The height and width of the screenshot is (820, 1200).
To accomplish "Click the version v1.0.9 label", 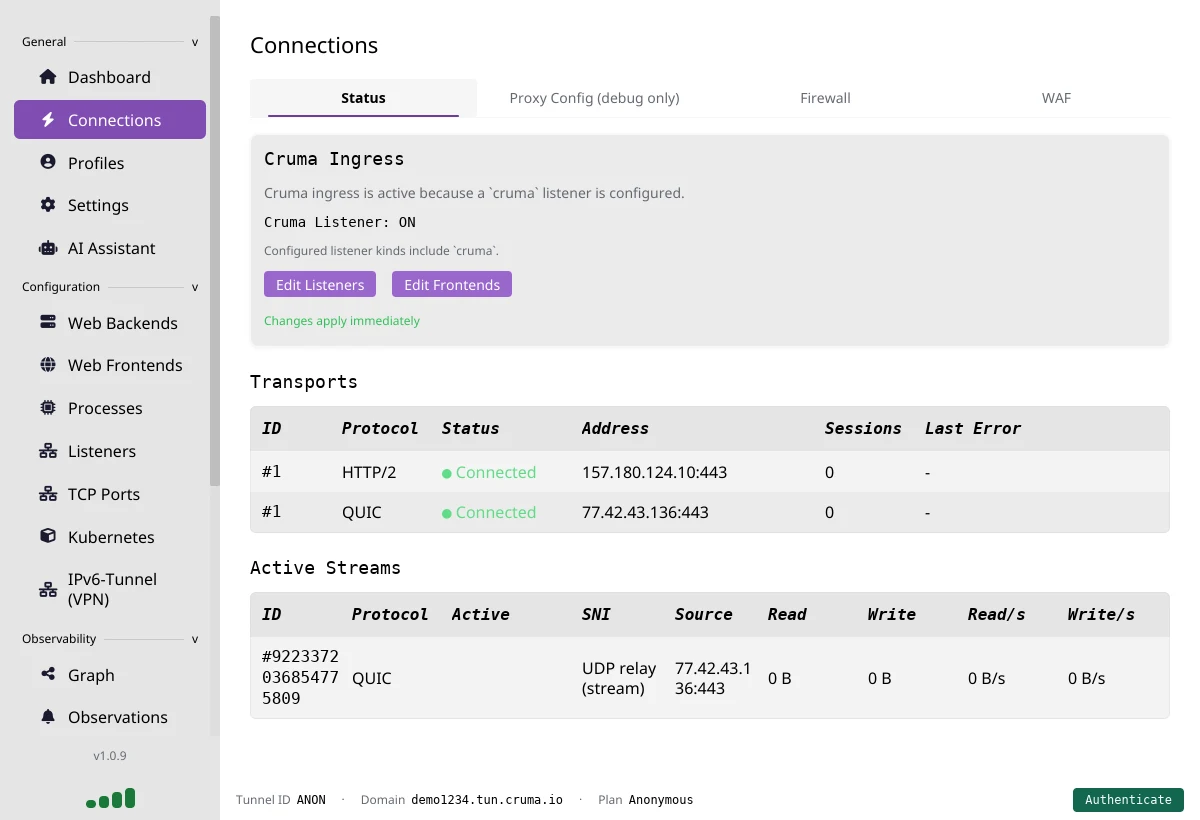I will 110,756.
